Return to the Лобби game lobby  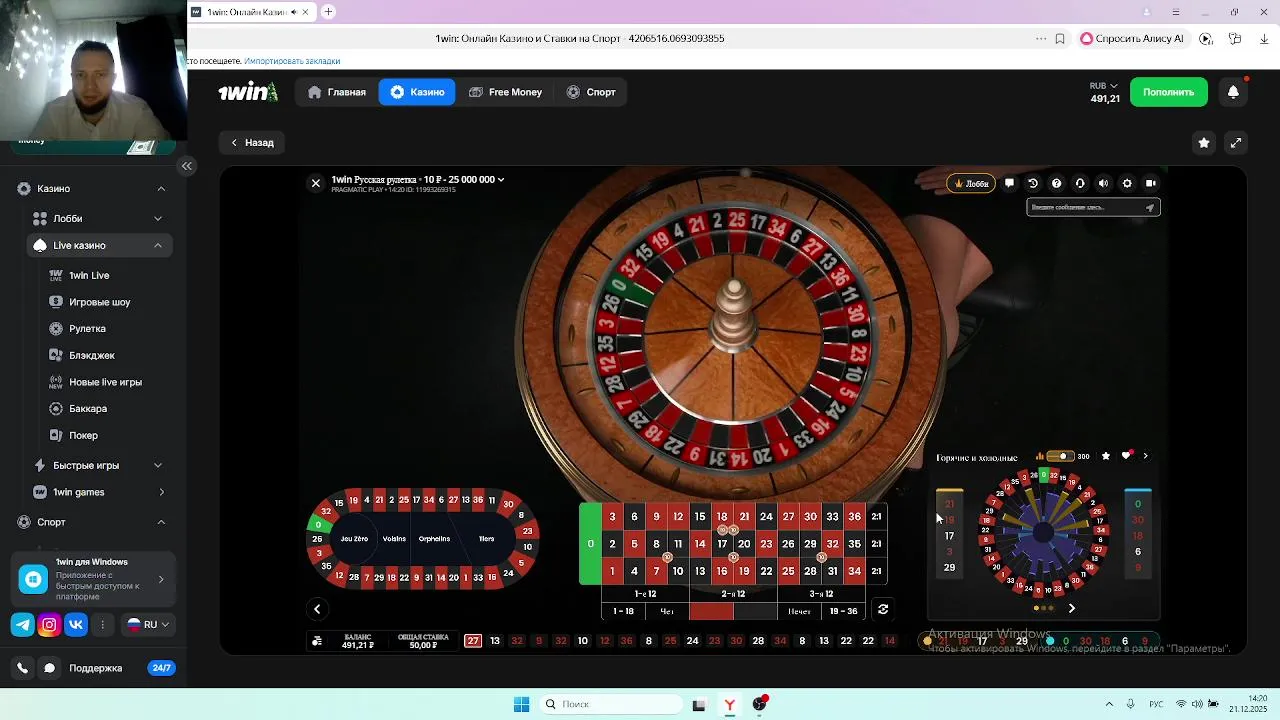point(971,183)
